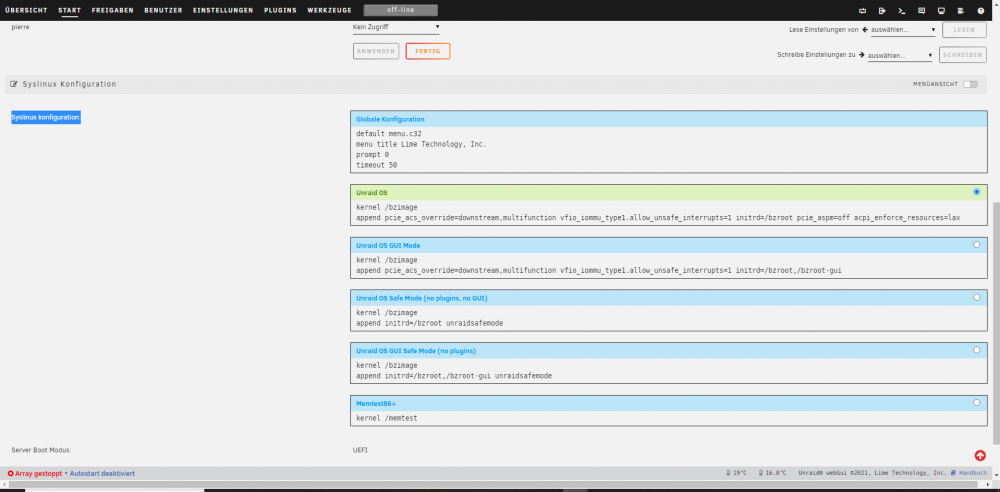Click the reboot/refresh icon in top bar
The image size is (1000, 492).
point(863,10)
